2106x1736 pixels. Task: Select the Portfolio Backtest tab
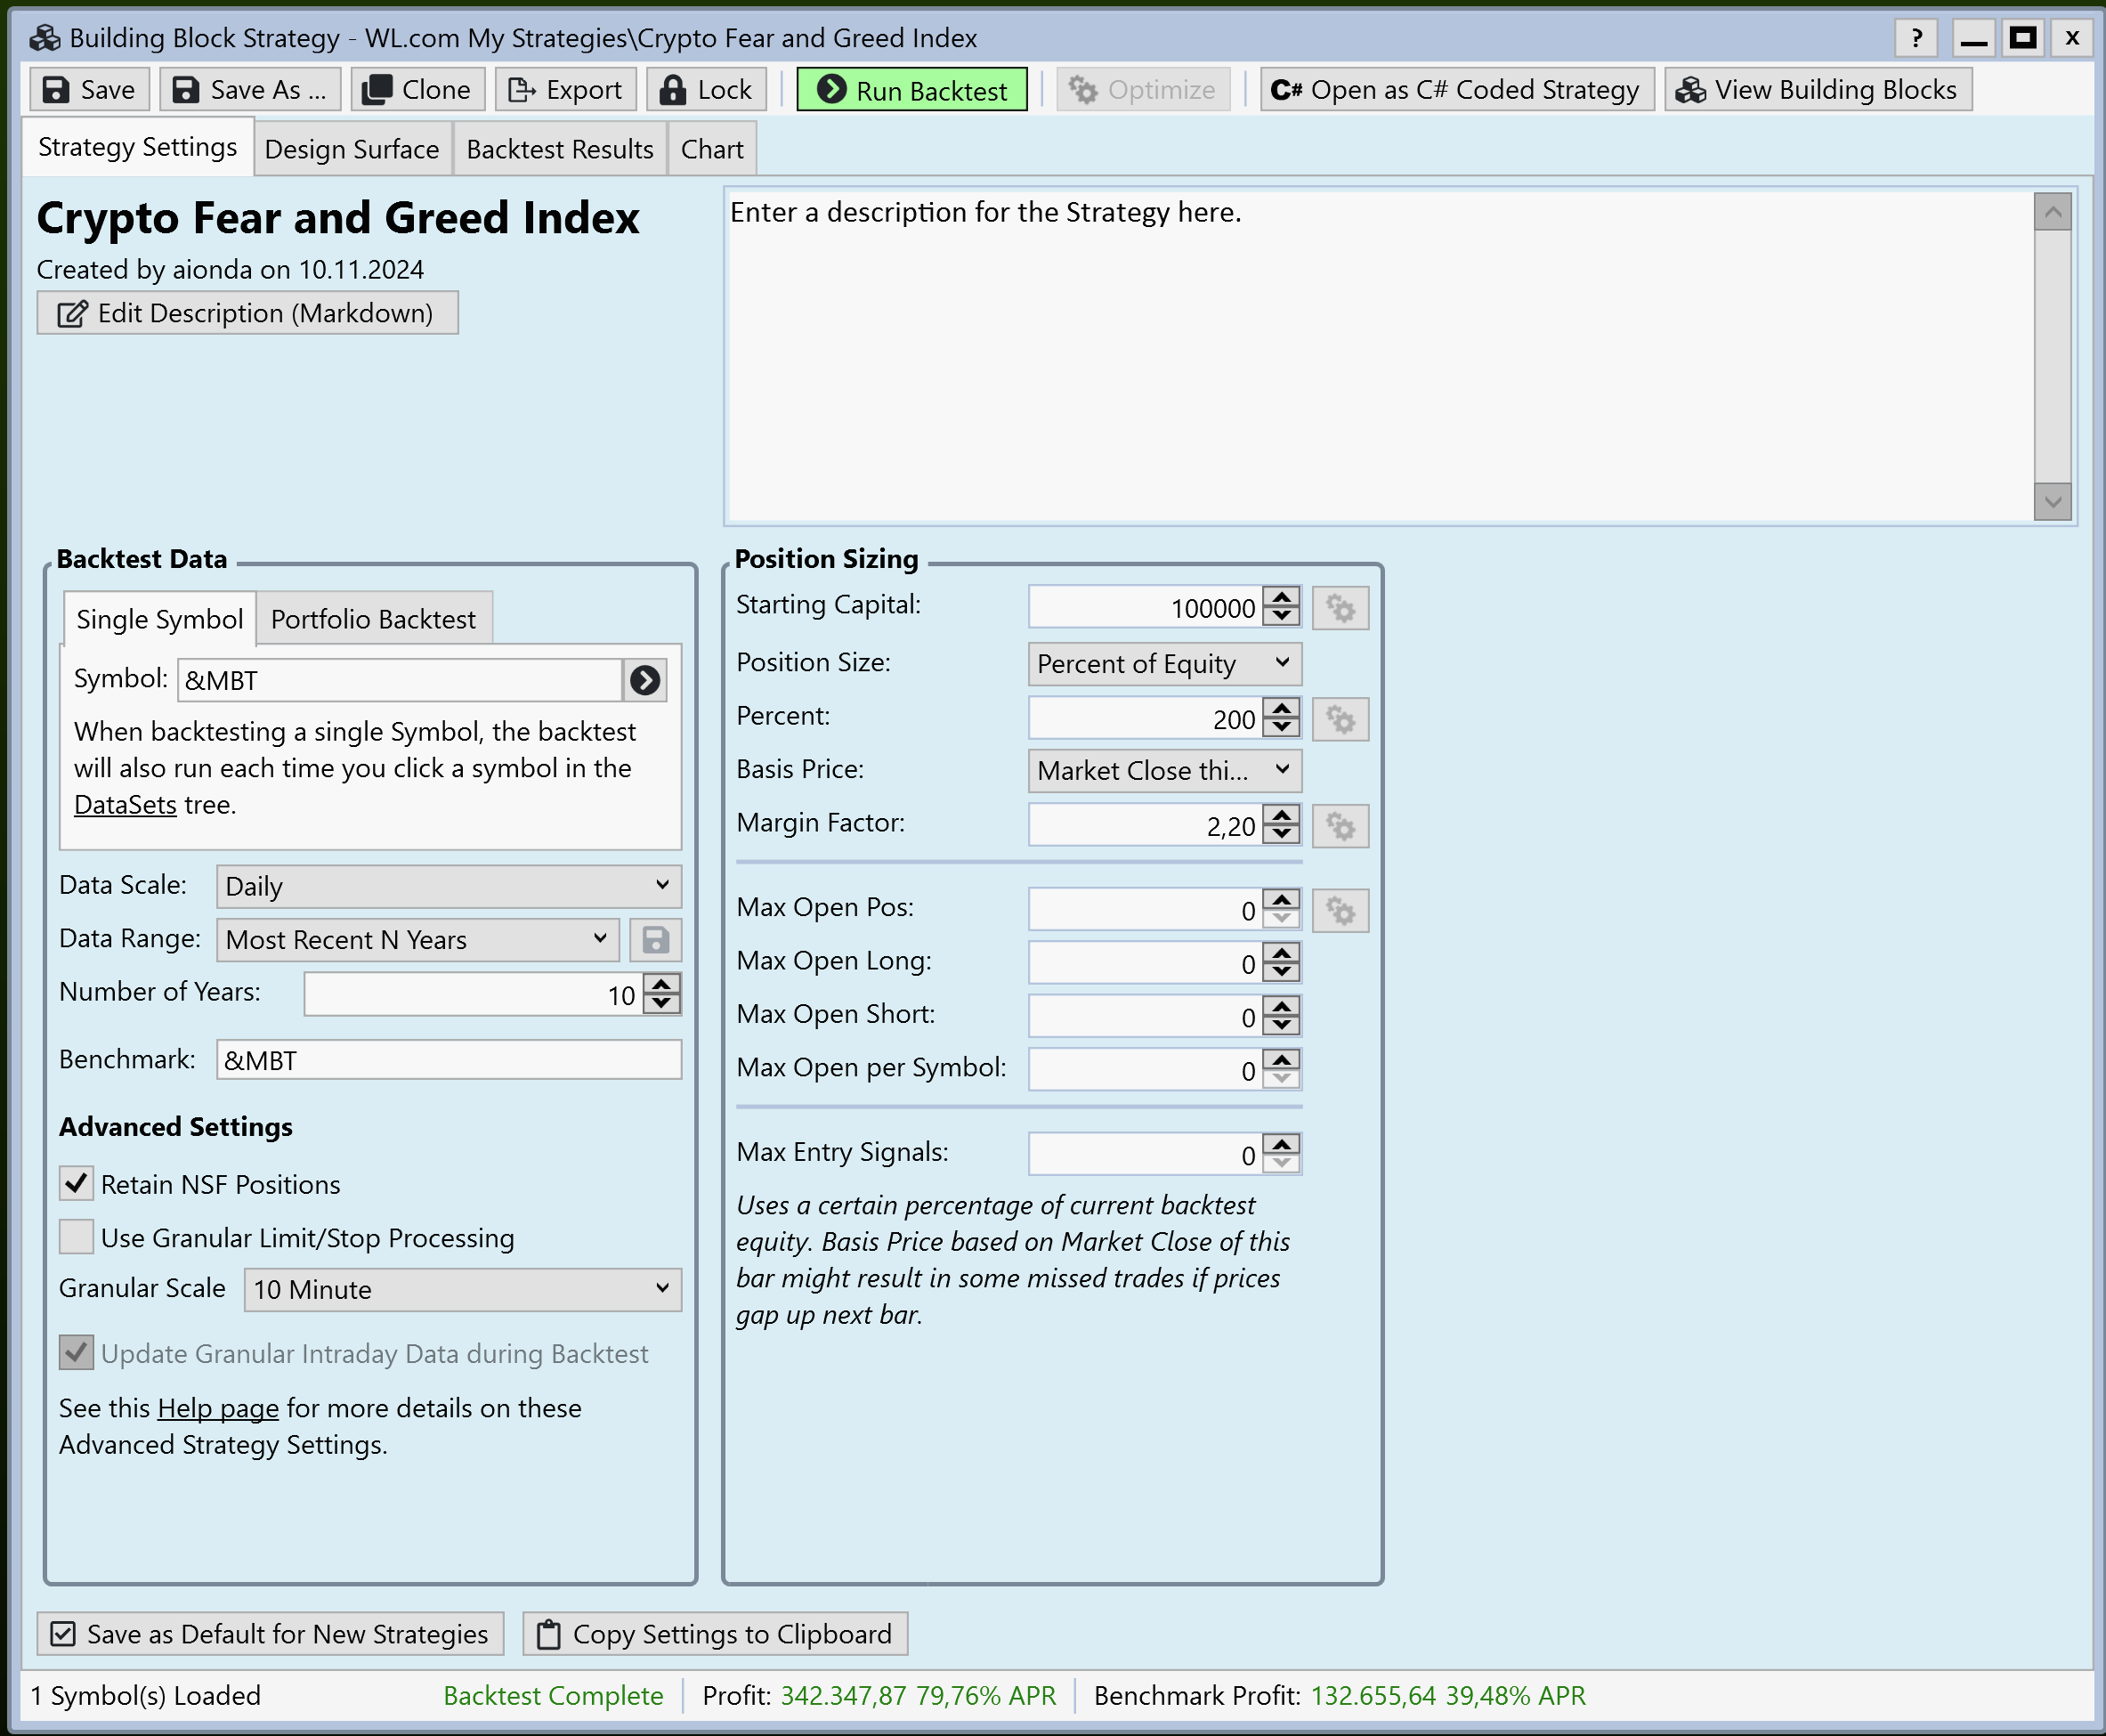(x=373, y=619)
